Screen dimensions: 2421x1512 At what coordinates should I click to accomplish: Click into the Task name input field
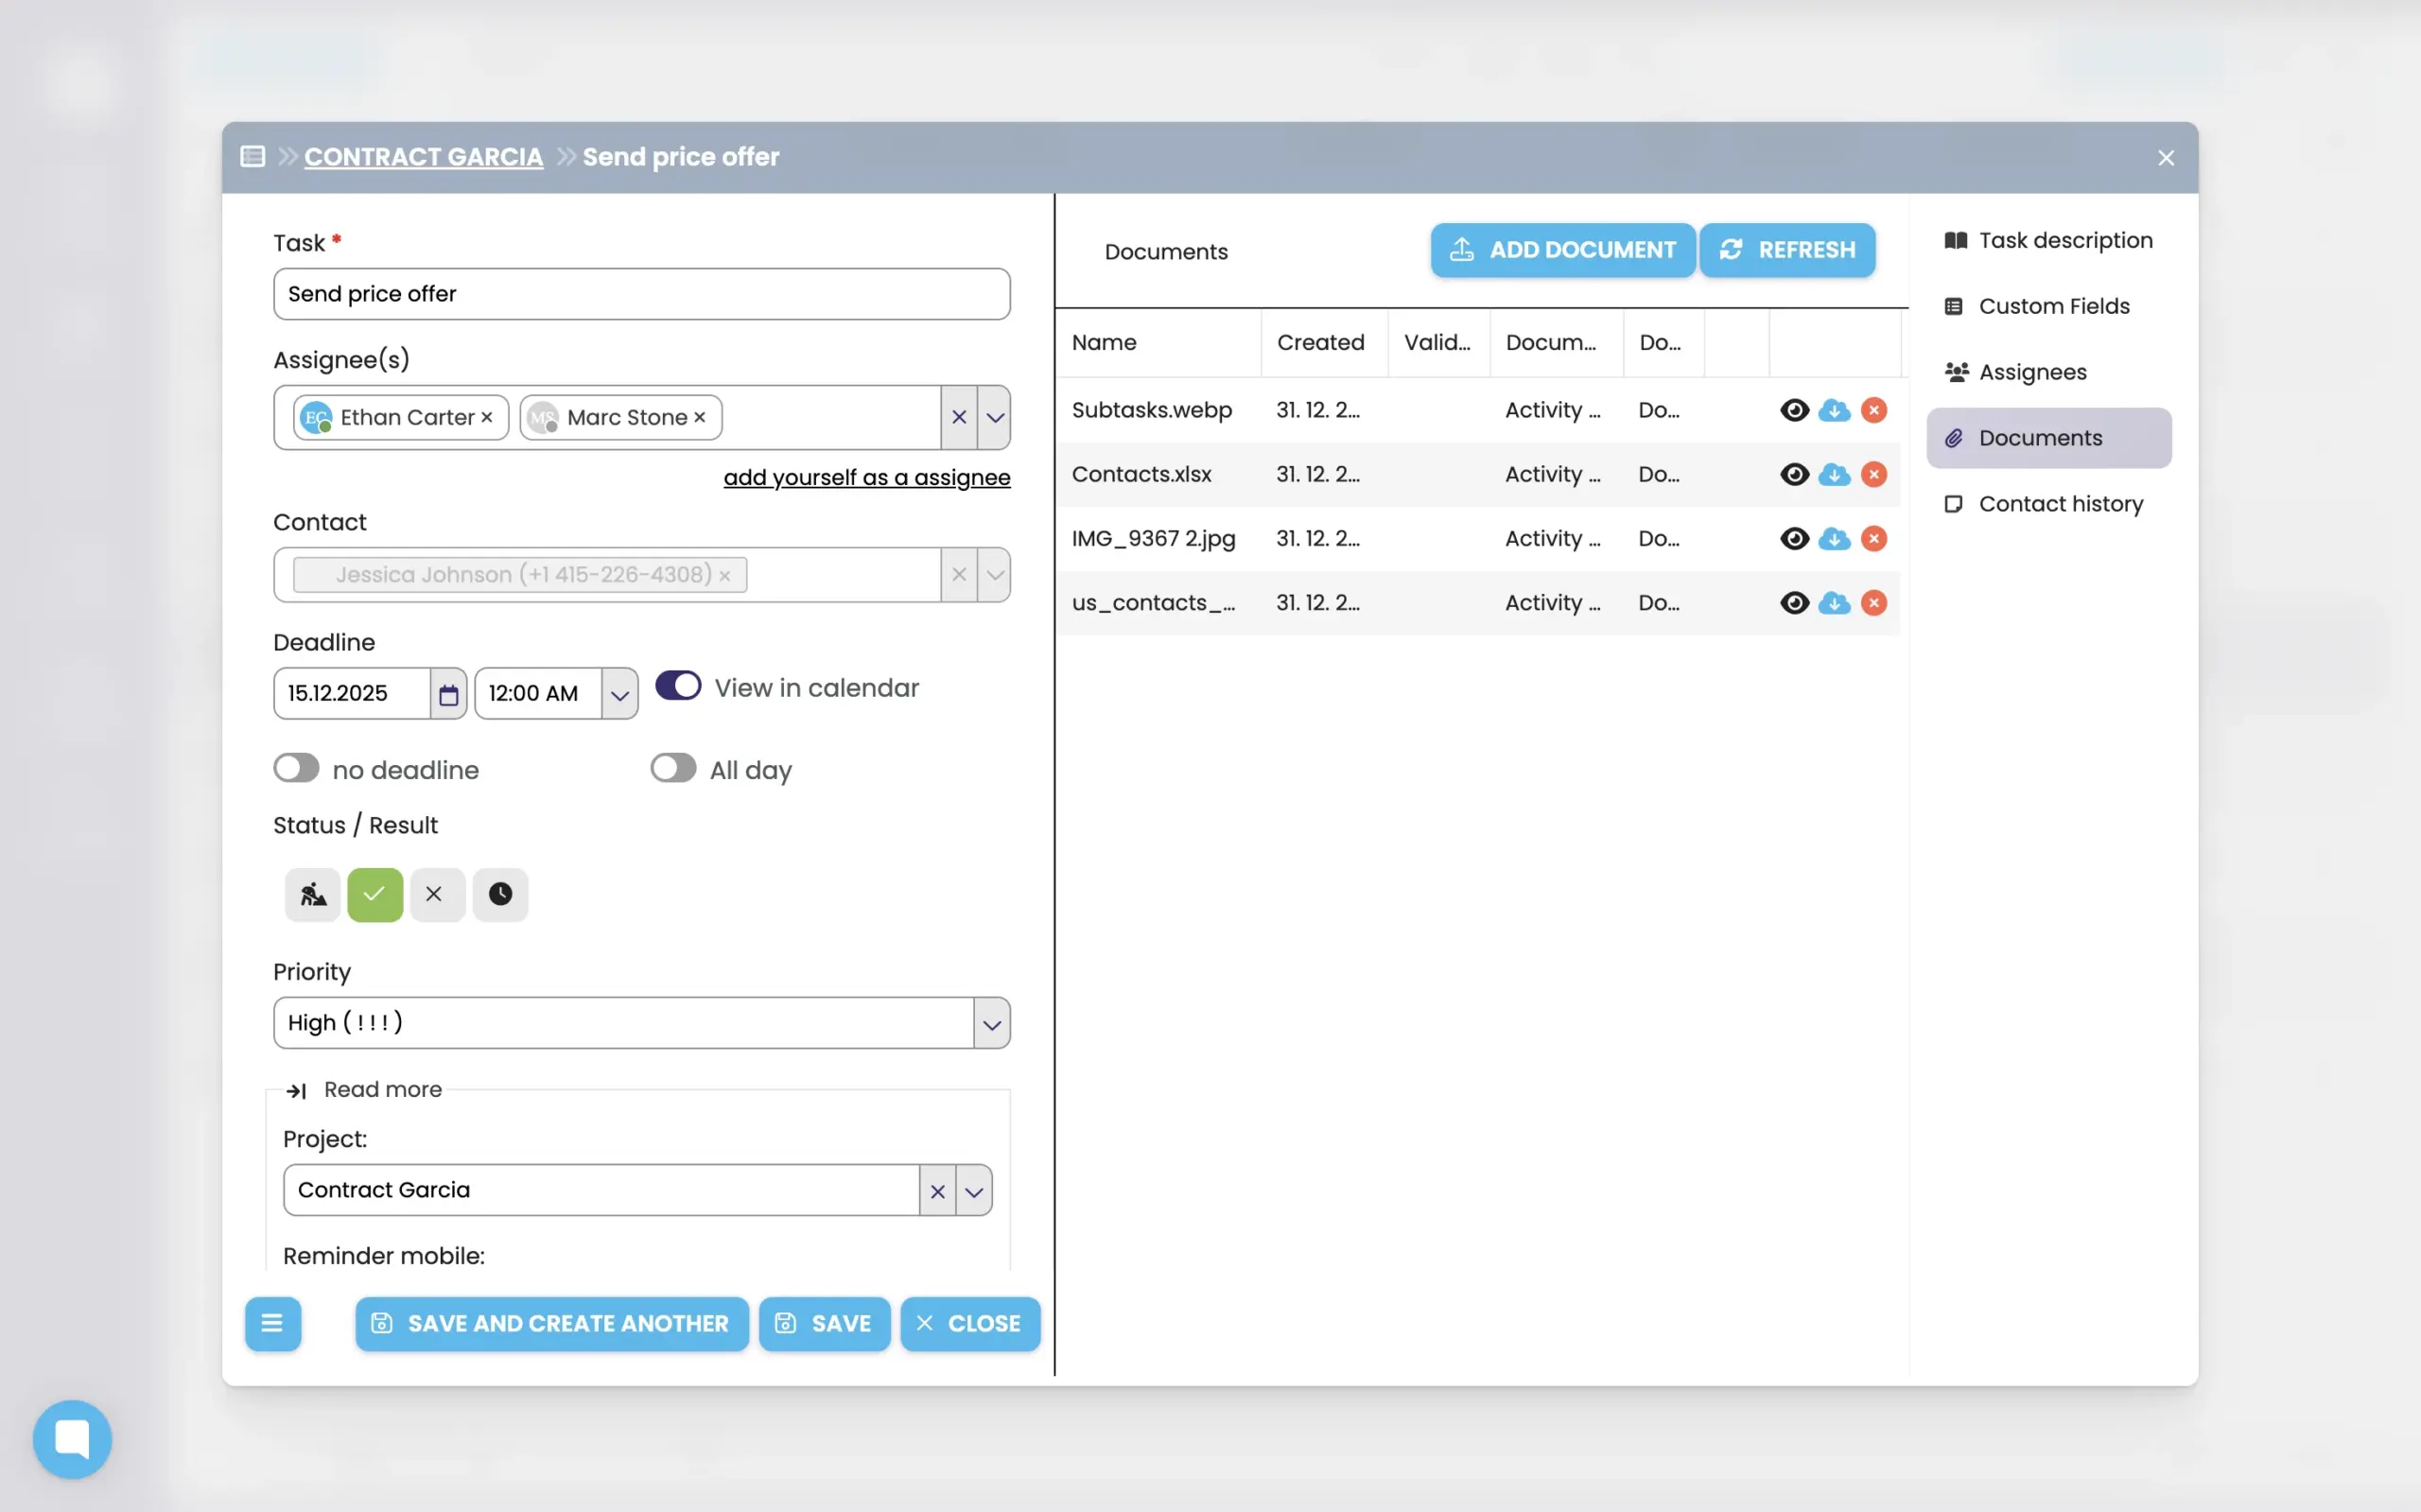click(641, 294)
